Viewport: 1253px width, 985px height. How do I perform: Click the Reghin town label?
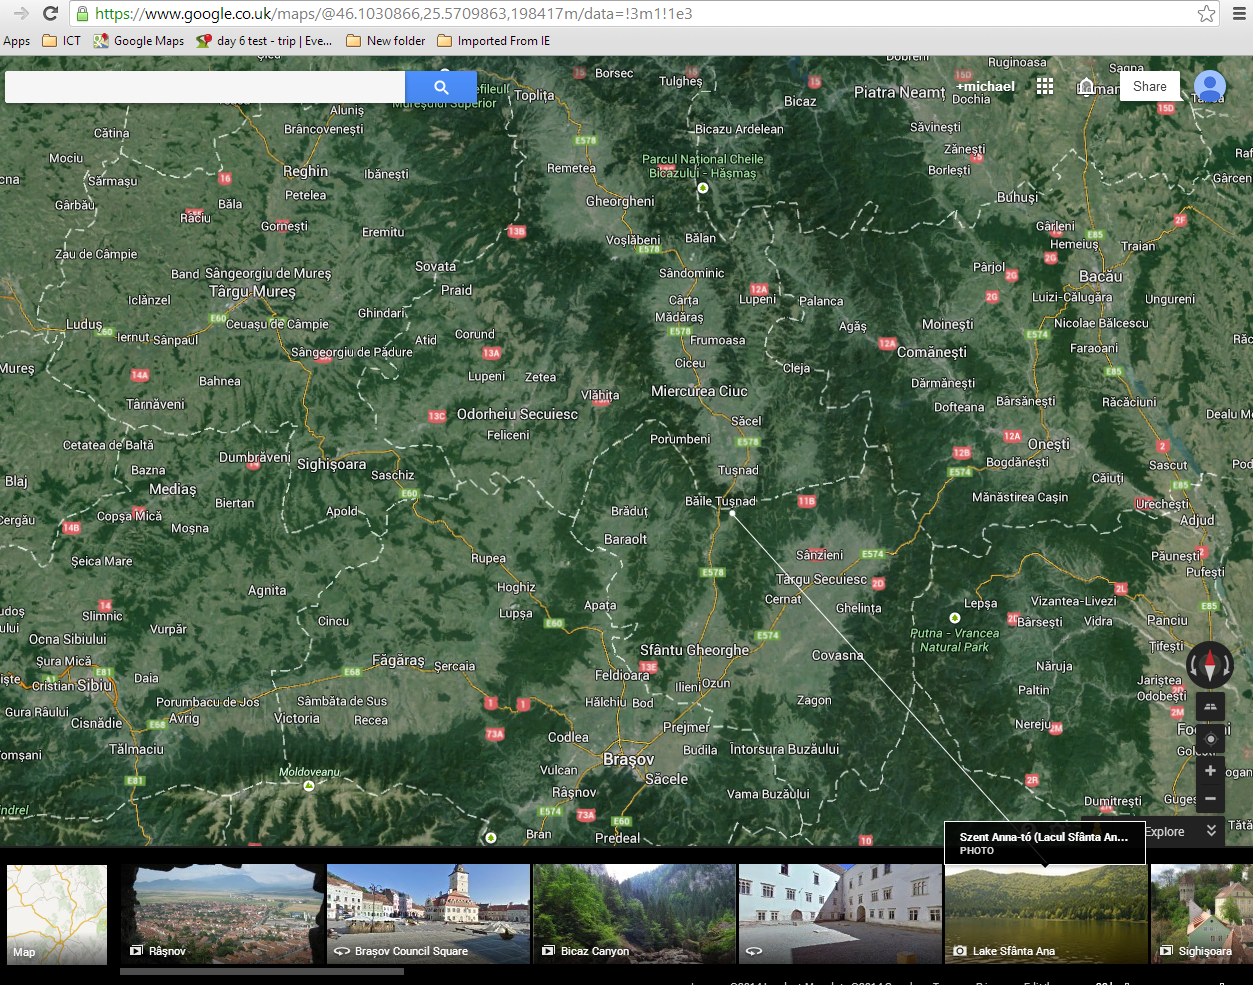(x=305, y=171)
